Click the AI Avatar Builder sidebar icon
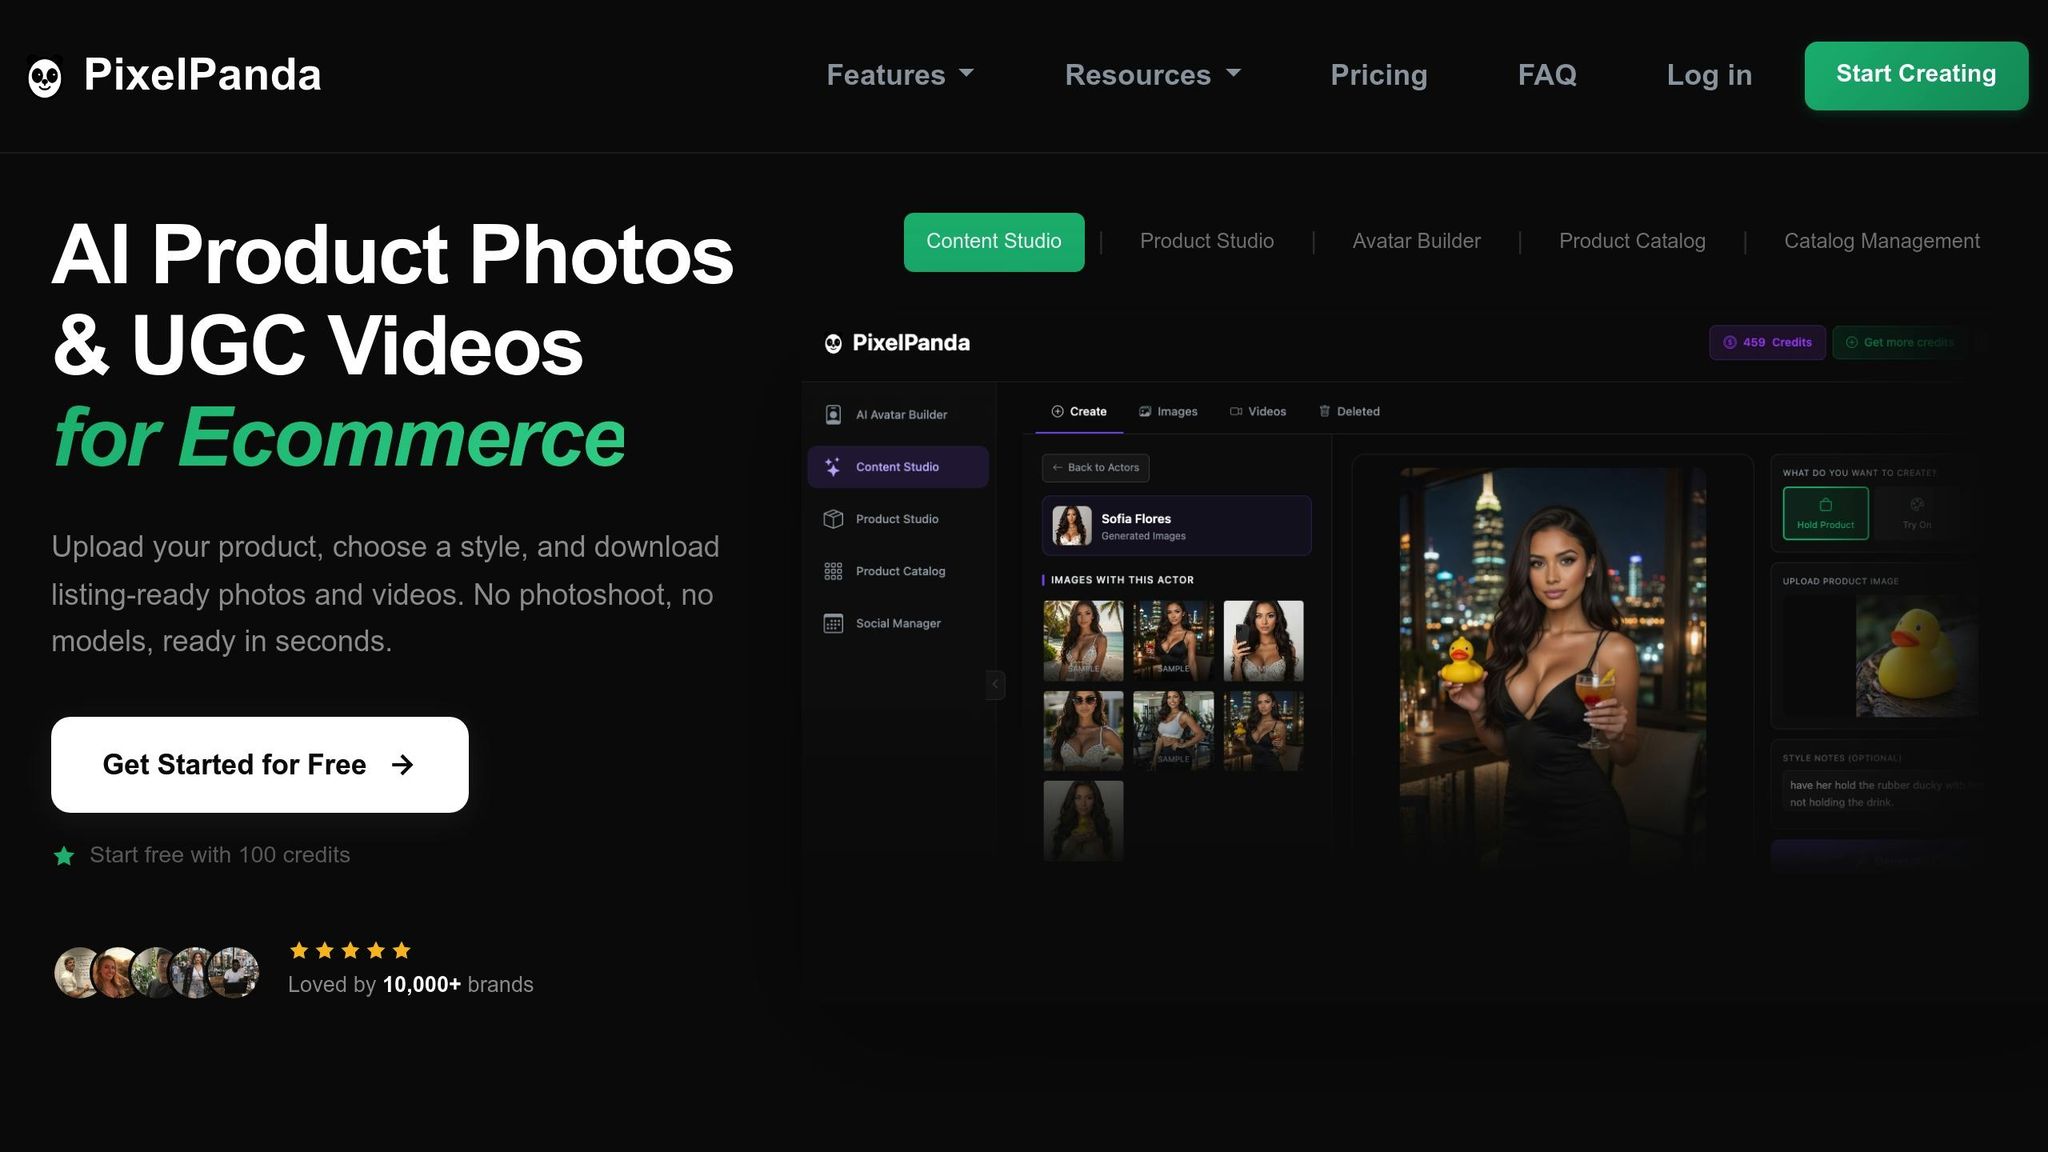Image resolution: width=2048 pixels, height=1152 pixels. click(x=833, y=415)
